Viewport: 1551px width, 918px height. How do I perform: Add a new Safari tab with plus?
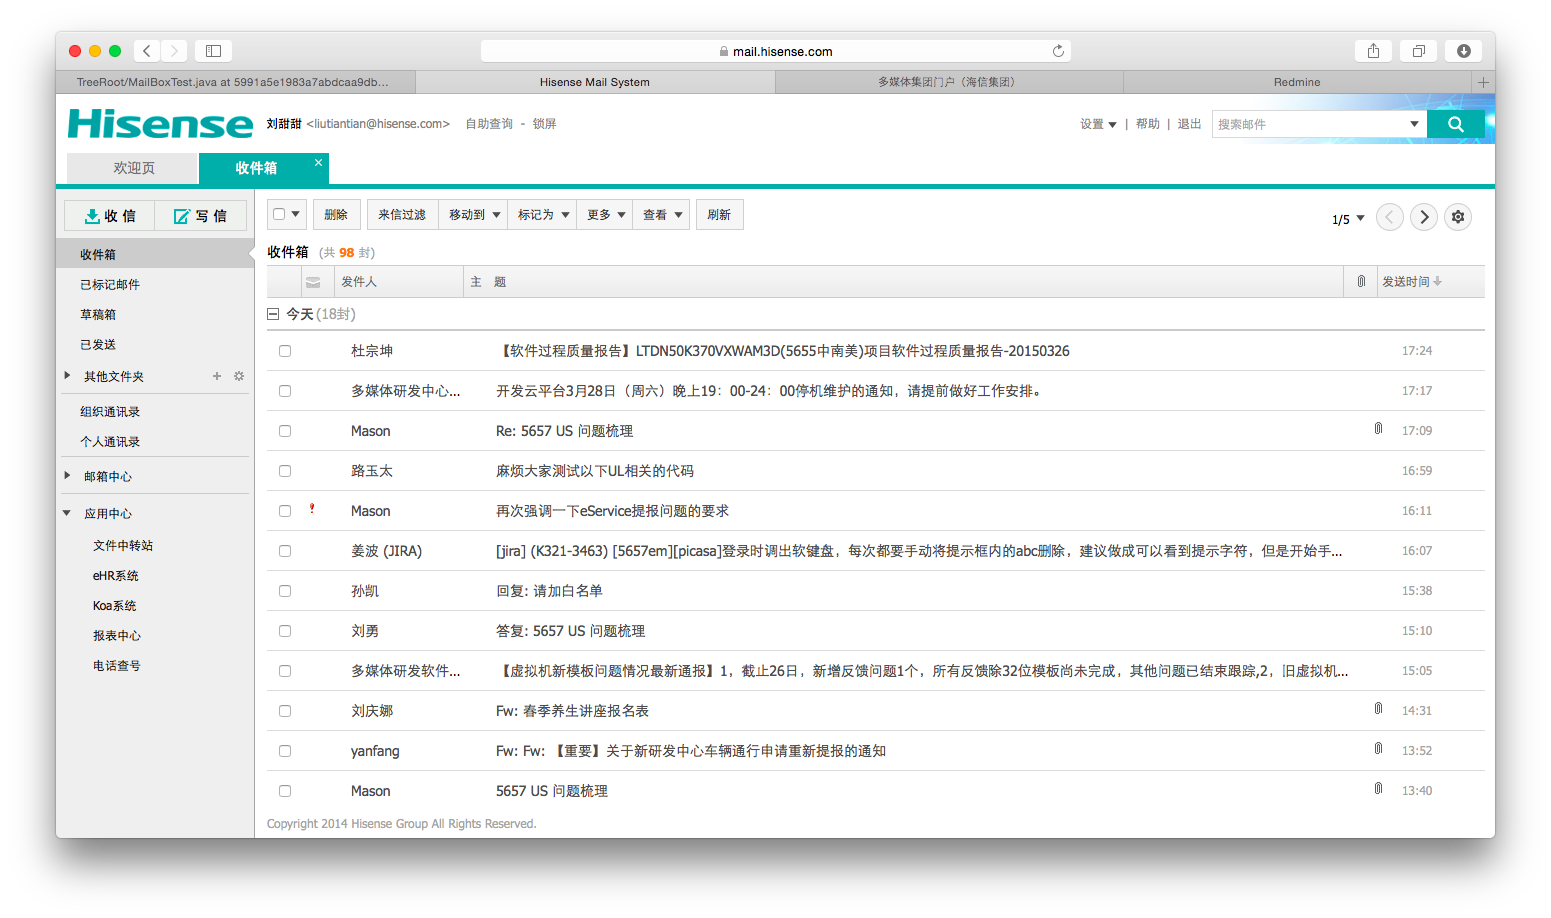pyautogui.click(x=1484, y=82)
